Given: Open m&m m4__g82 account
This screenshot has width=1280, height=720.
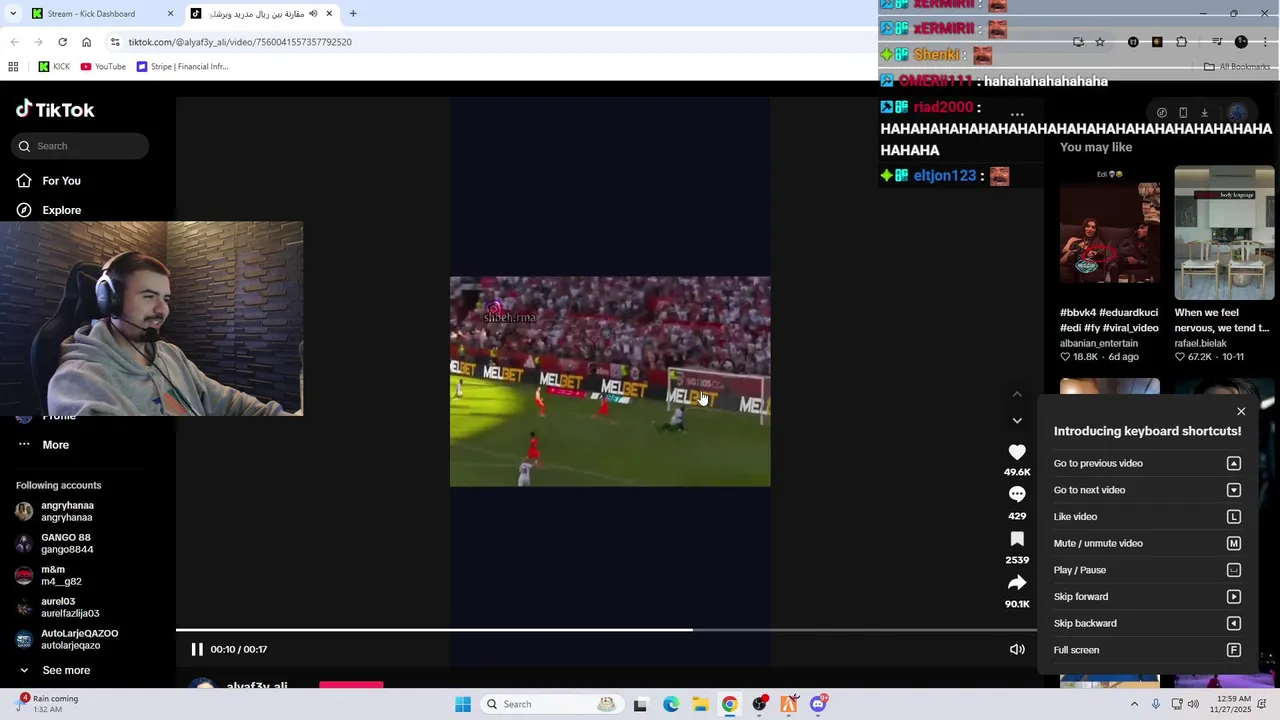Looking at the screenshot, I should coord(60,575).
